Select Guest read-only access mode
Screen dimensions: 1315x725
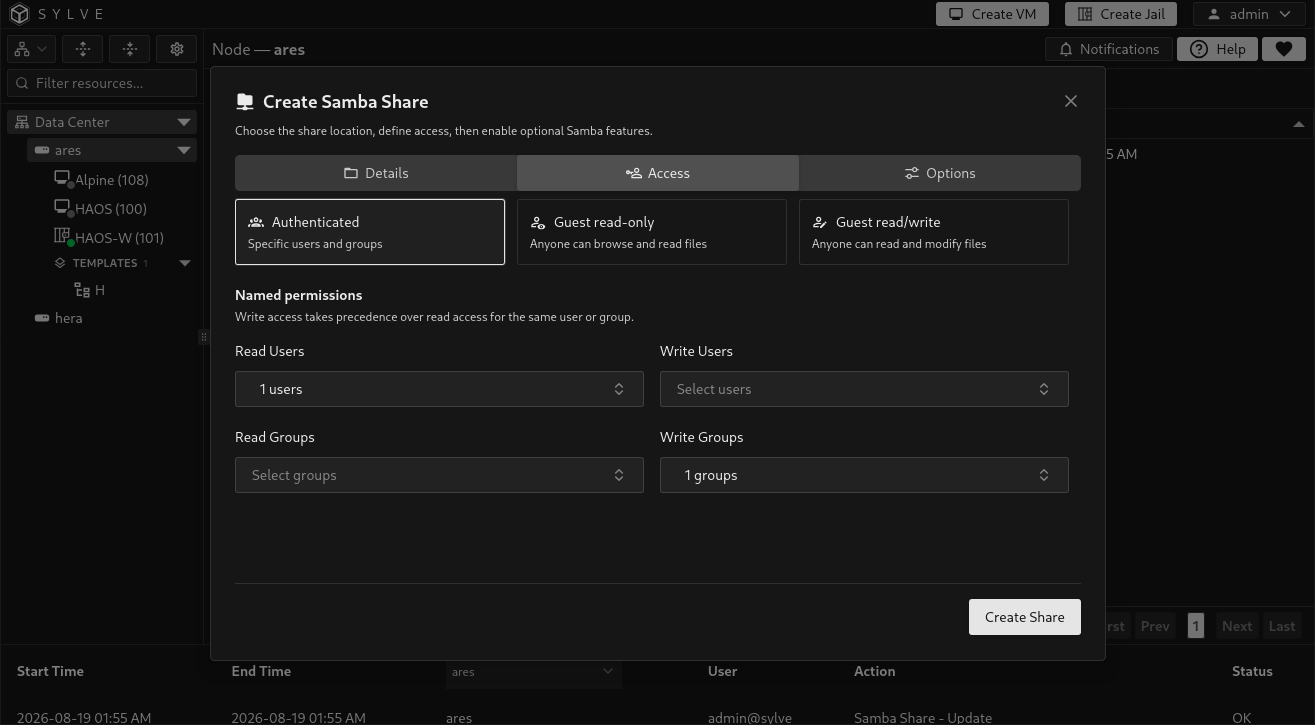coord(652,232)
